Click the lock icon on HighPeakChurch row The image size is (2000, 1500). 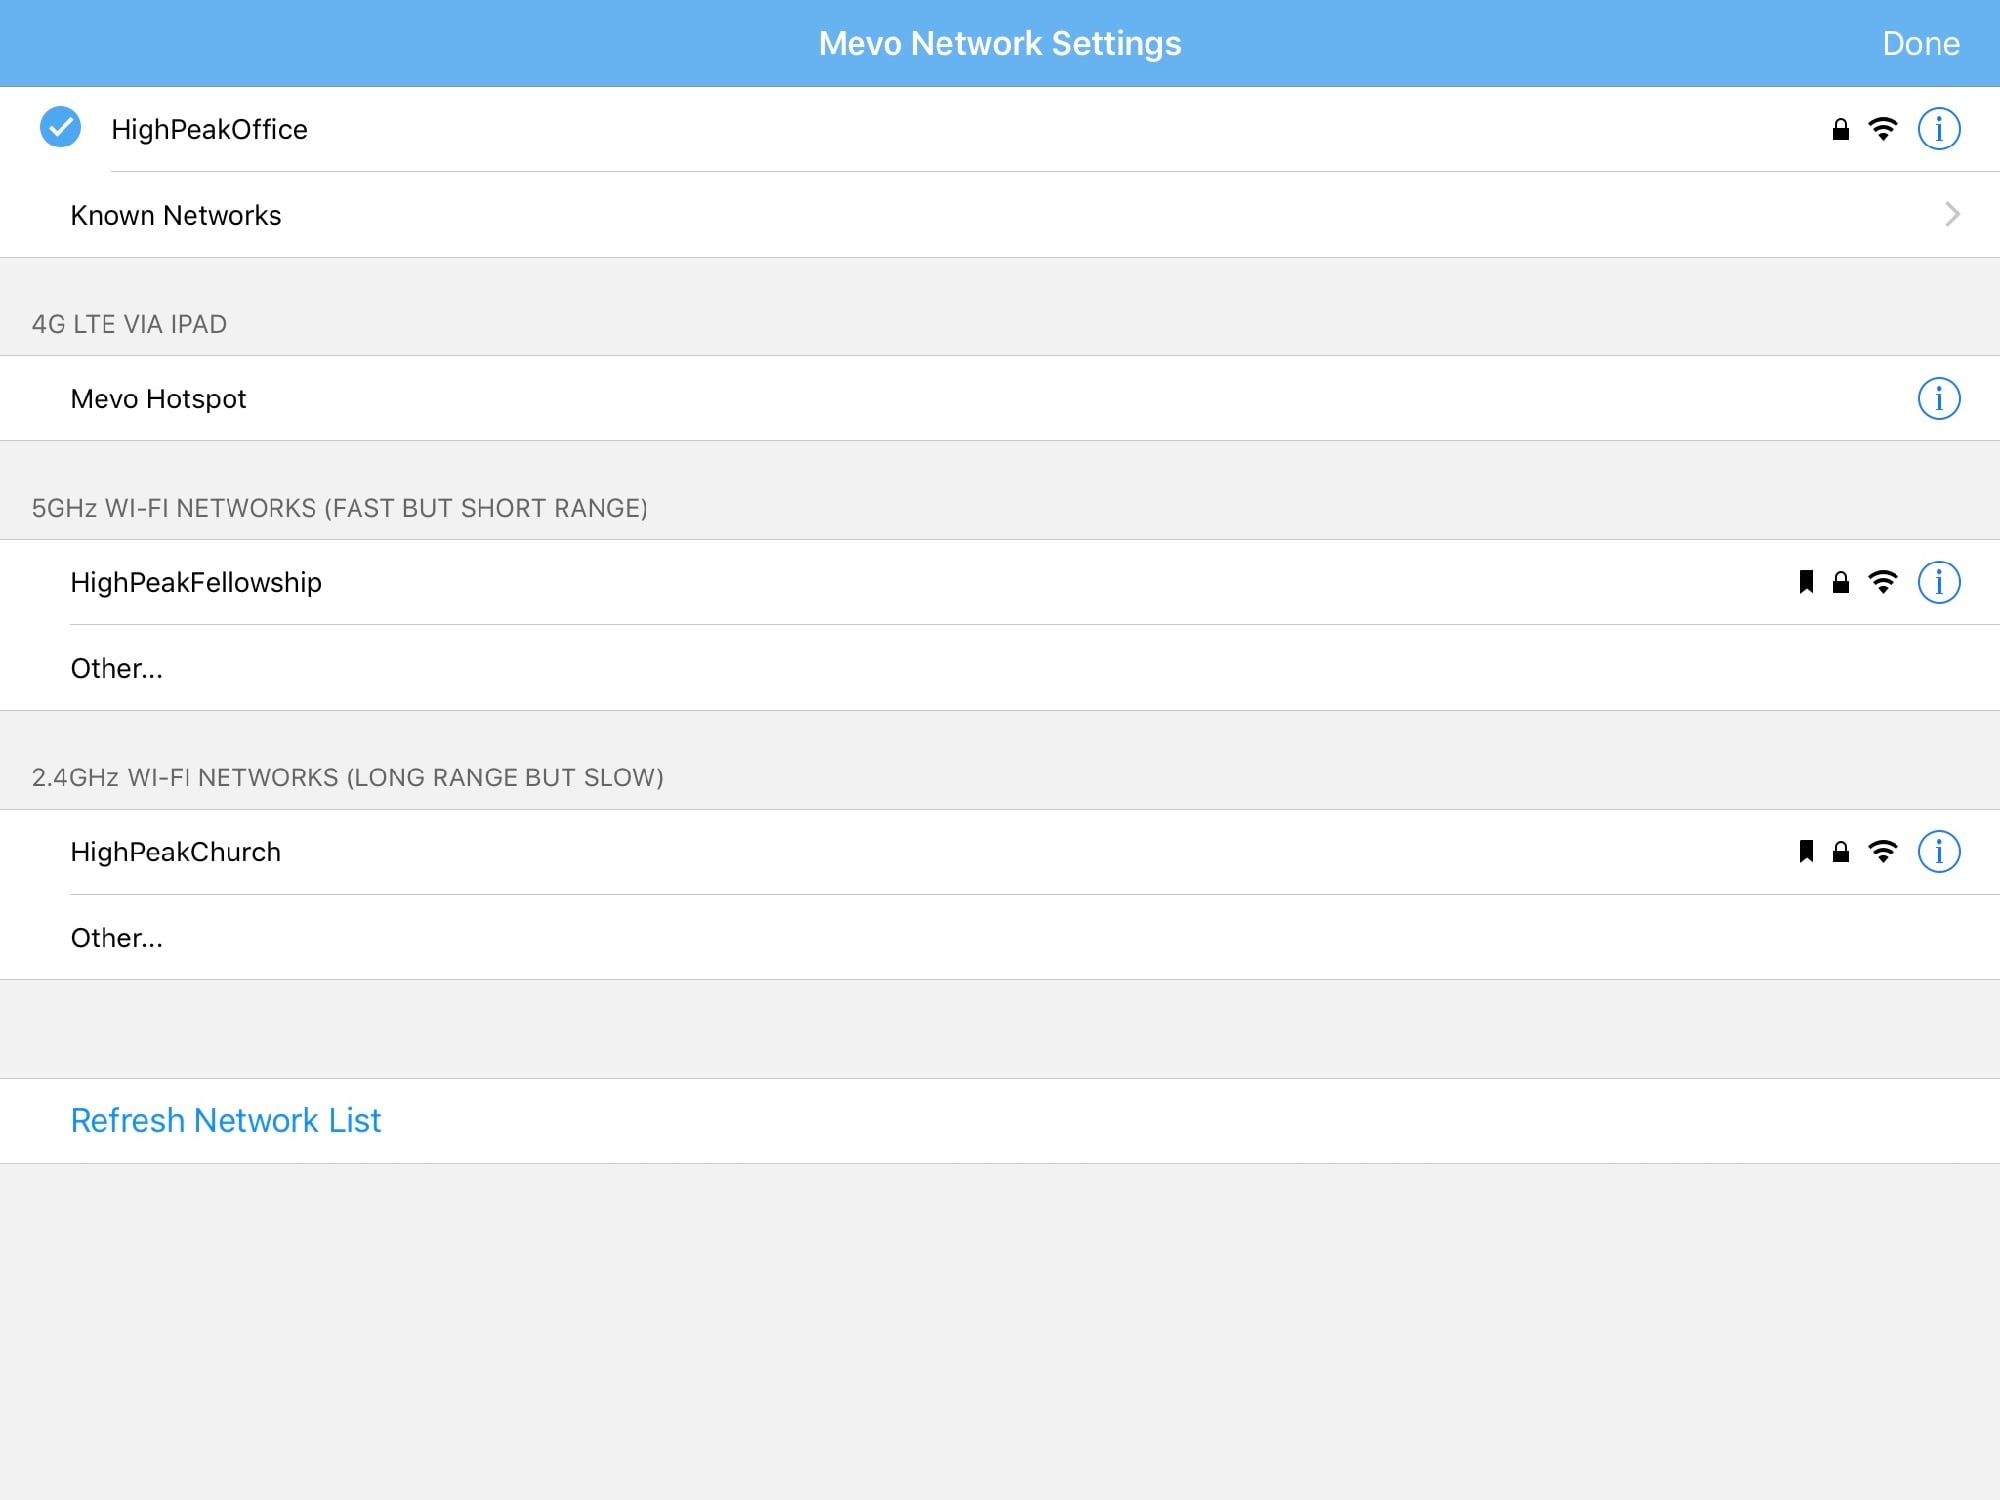[1840, 852]
